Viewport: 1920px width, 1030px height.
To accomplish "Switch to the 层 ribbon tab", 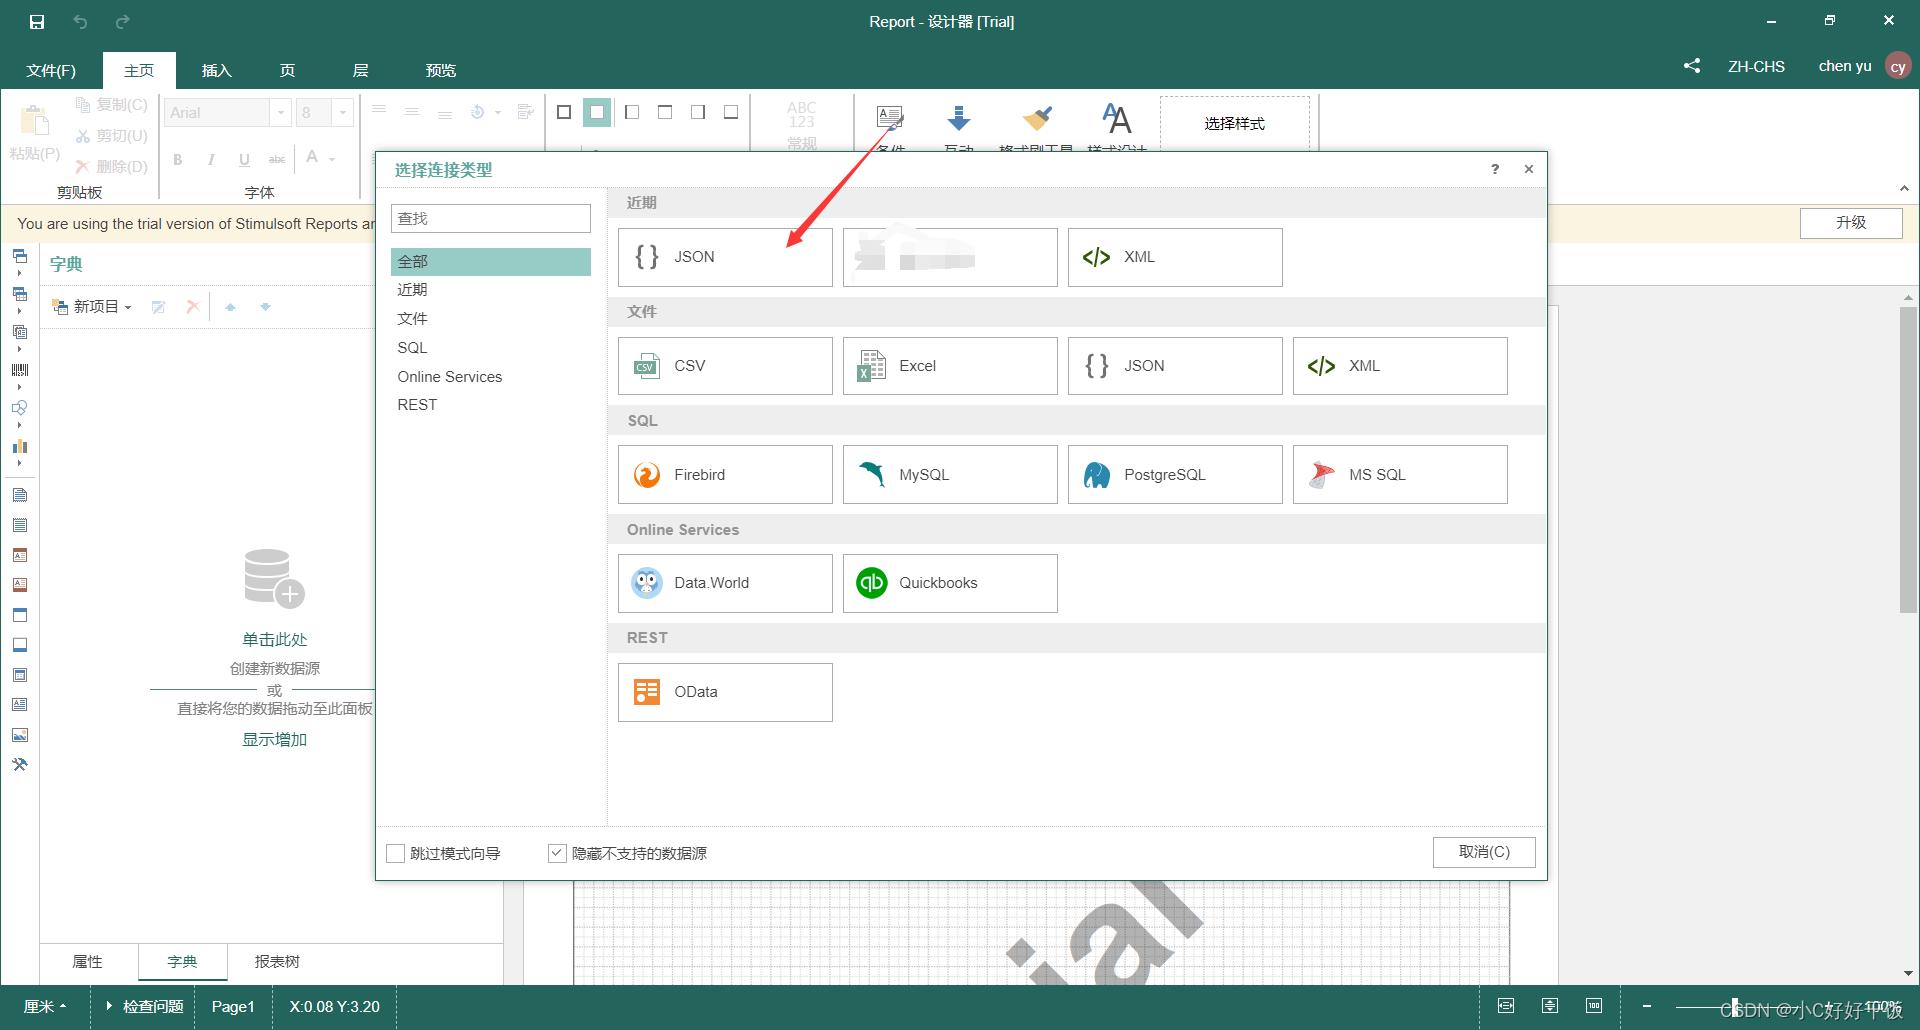I will pyautogui.click(x=360, y=70).
